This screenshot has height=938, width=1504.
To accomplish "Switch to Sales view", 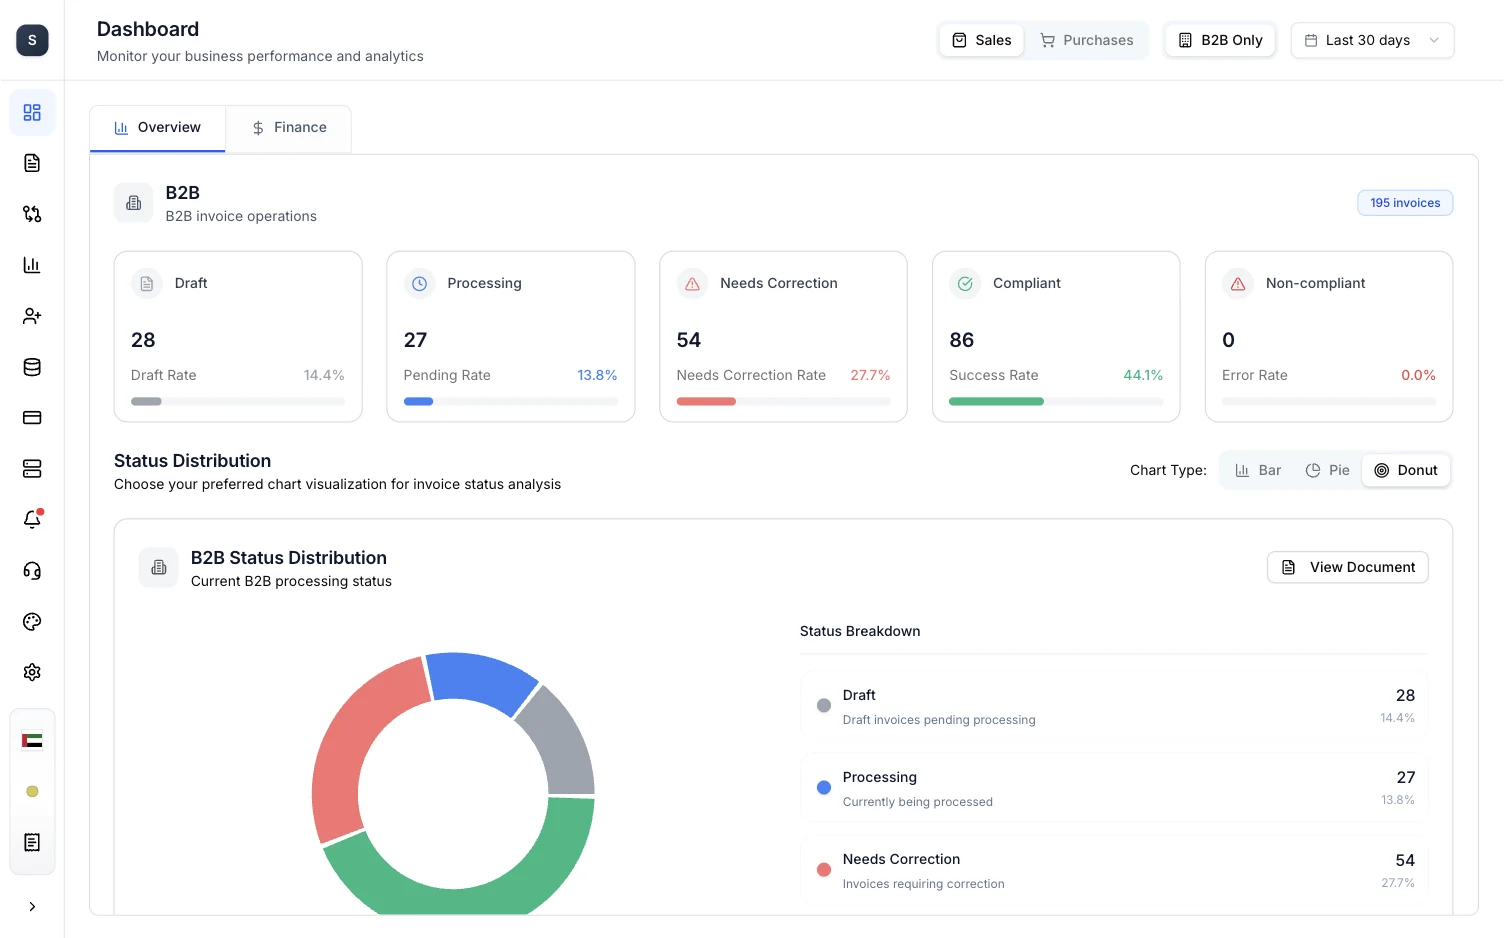I will click(981, 40).
